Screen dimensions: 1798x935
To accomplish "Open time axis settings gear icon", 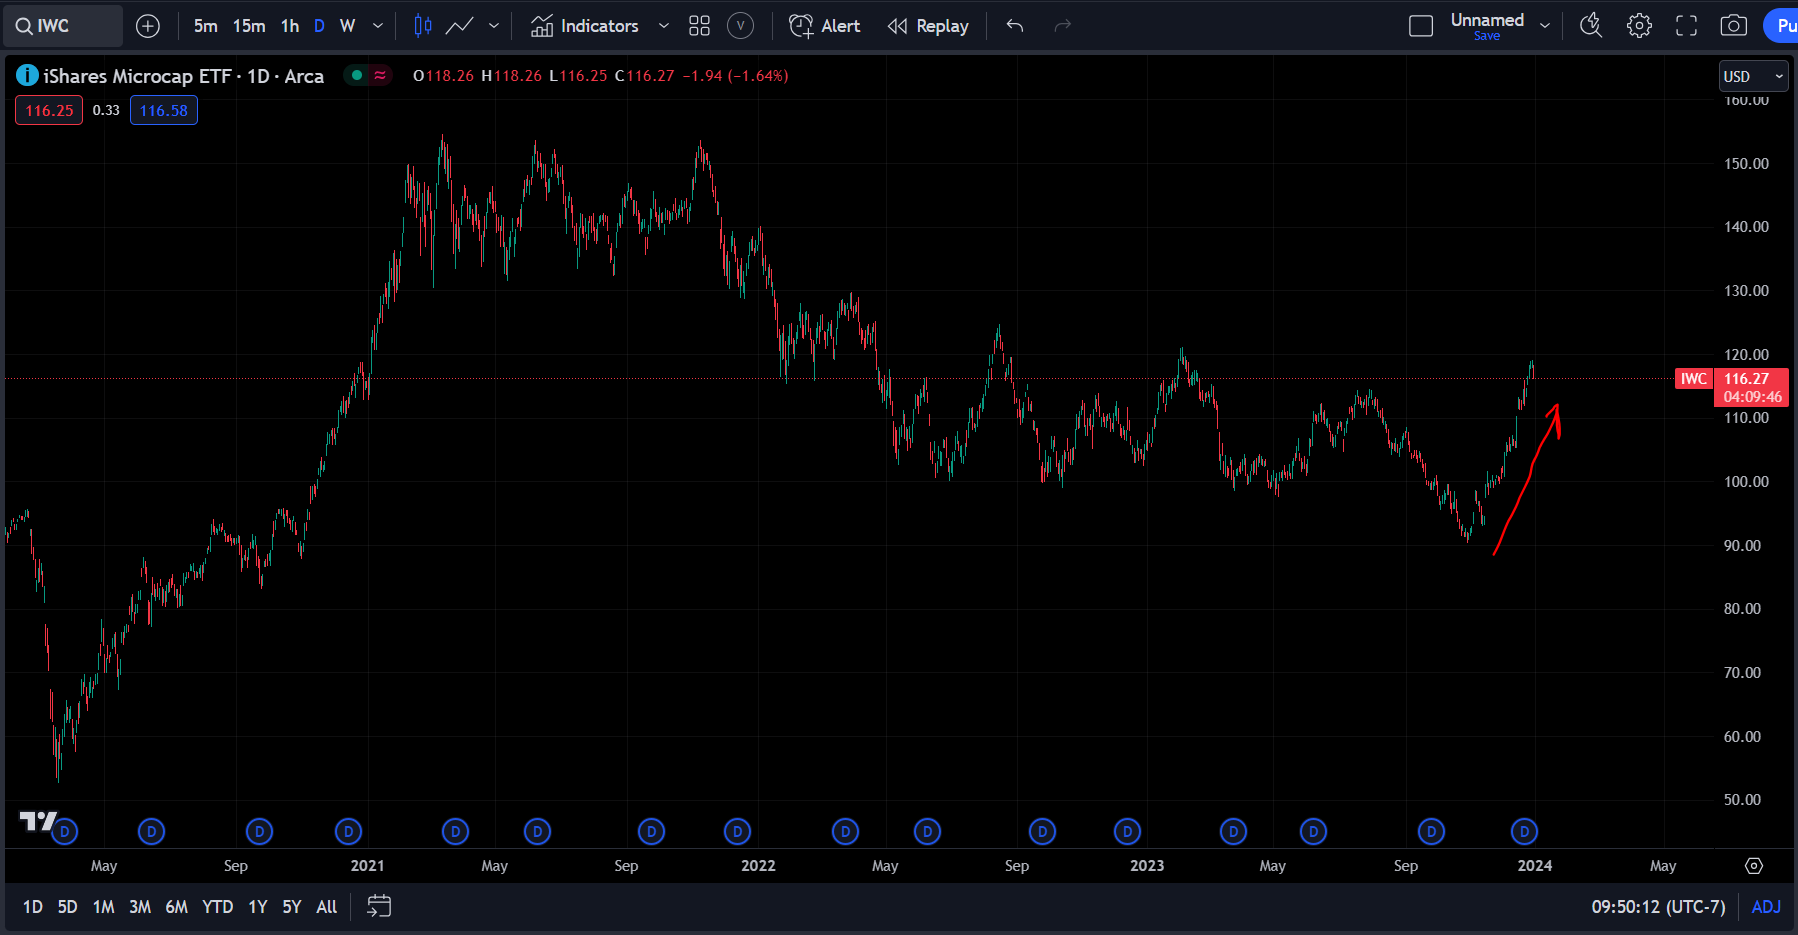I will click(1754, 865).
